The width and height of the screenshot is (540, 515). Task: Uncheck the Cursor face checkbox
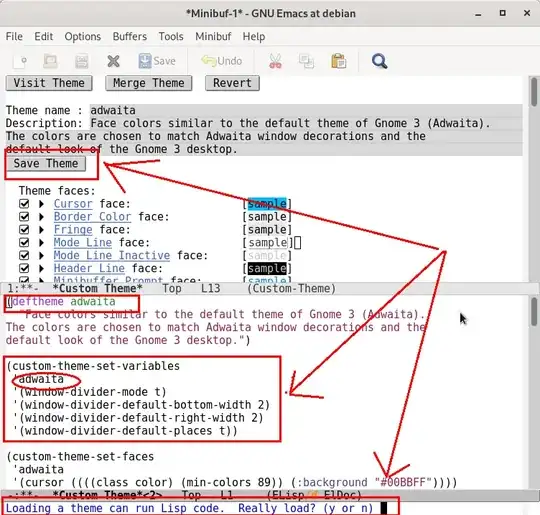(24, 204)
